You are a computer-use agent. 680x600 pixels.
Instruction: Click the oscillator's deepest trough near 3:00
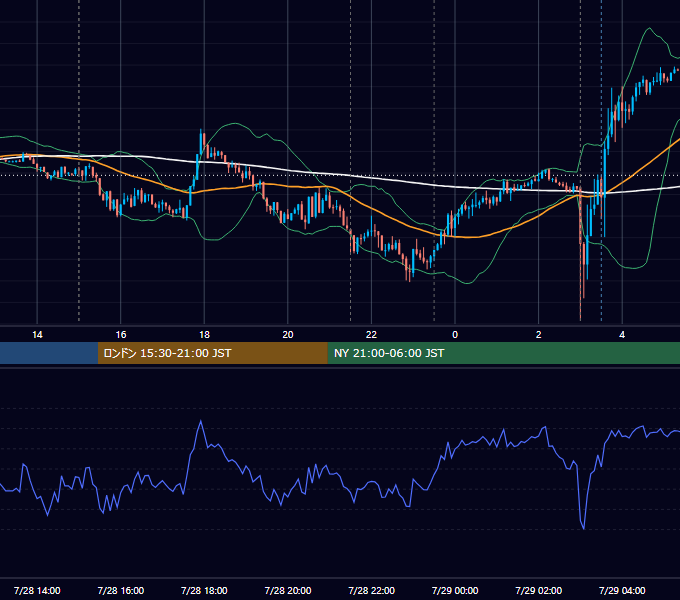pos(584,528)
